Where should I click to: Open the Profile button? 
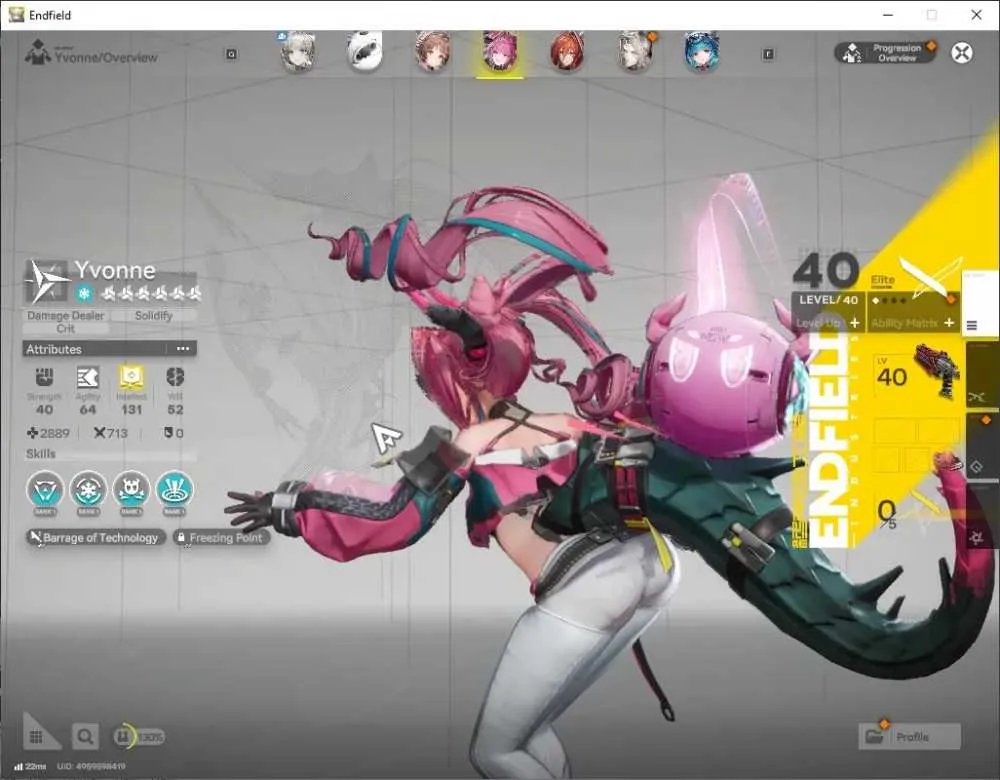[x=910, y=737]
